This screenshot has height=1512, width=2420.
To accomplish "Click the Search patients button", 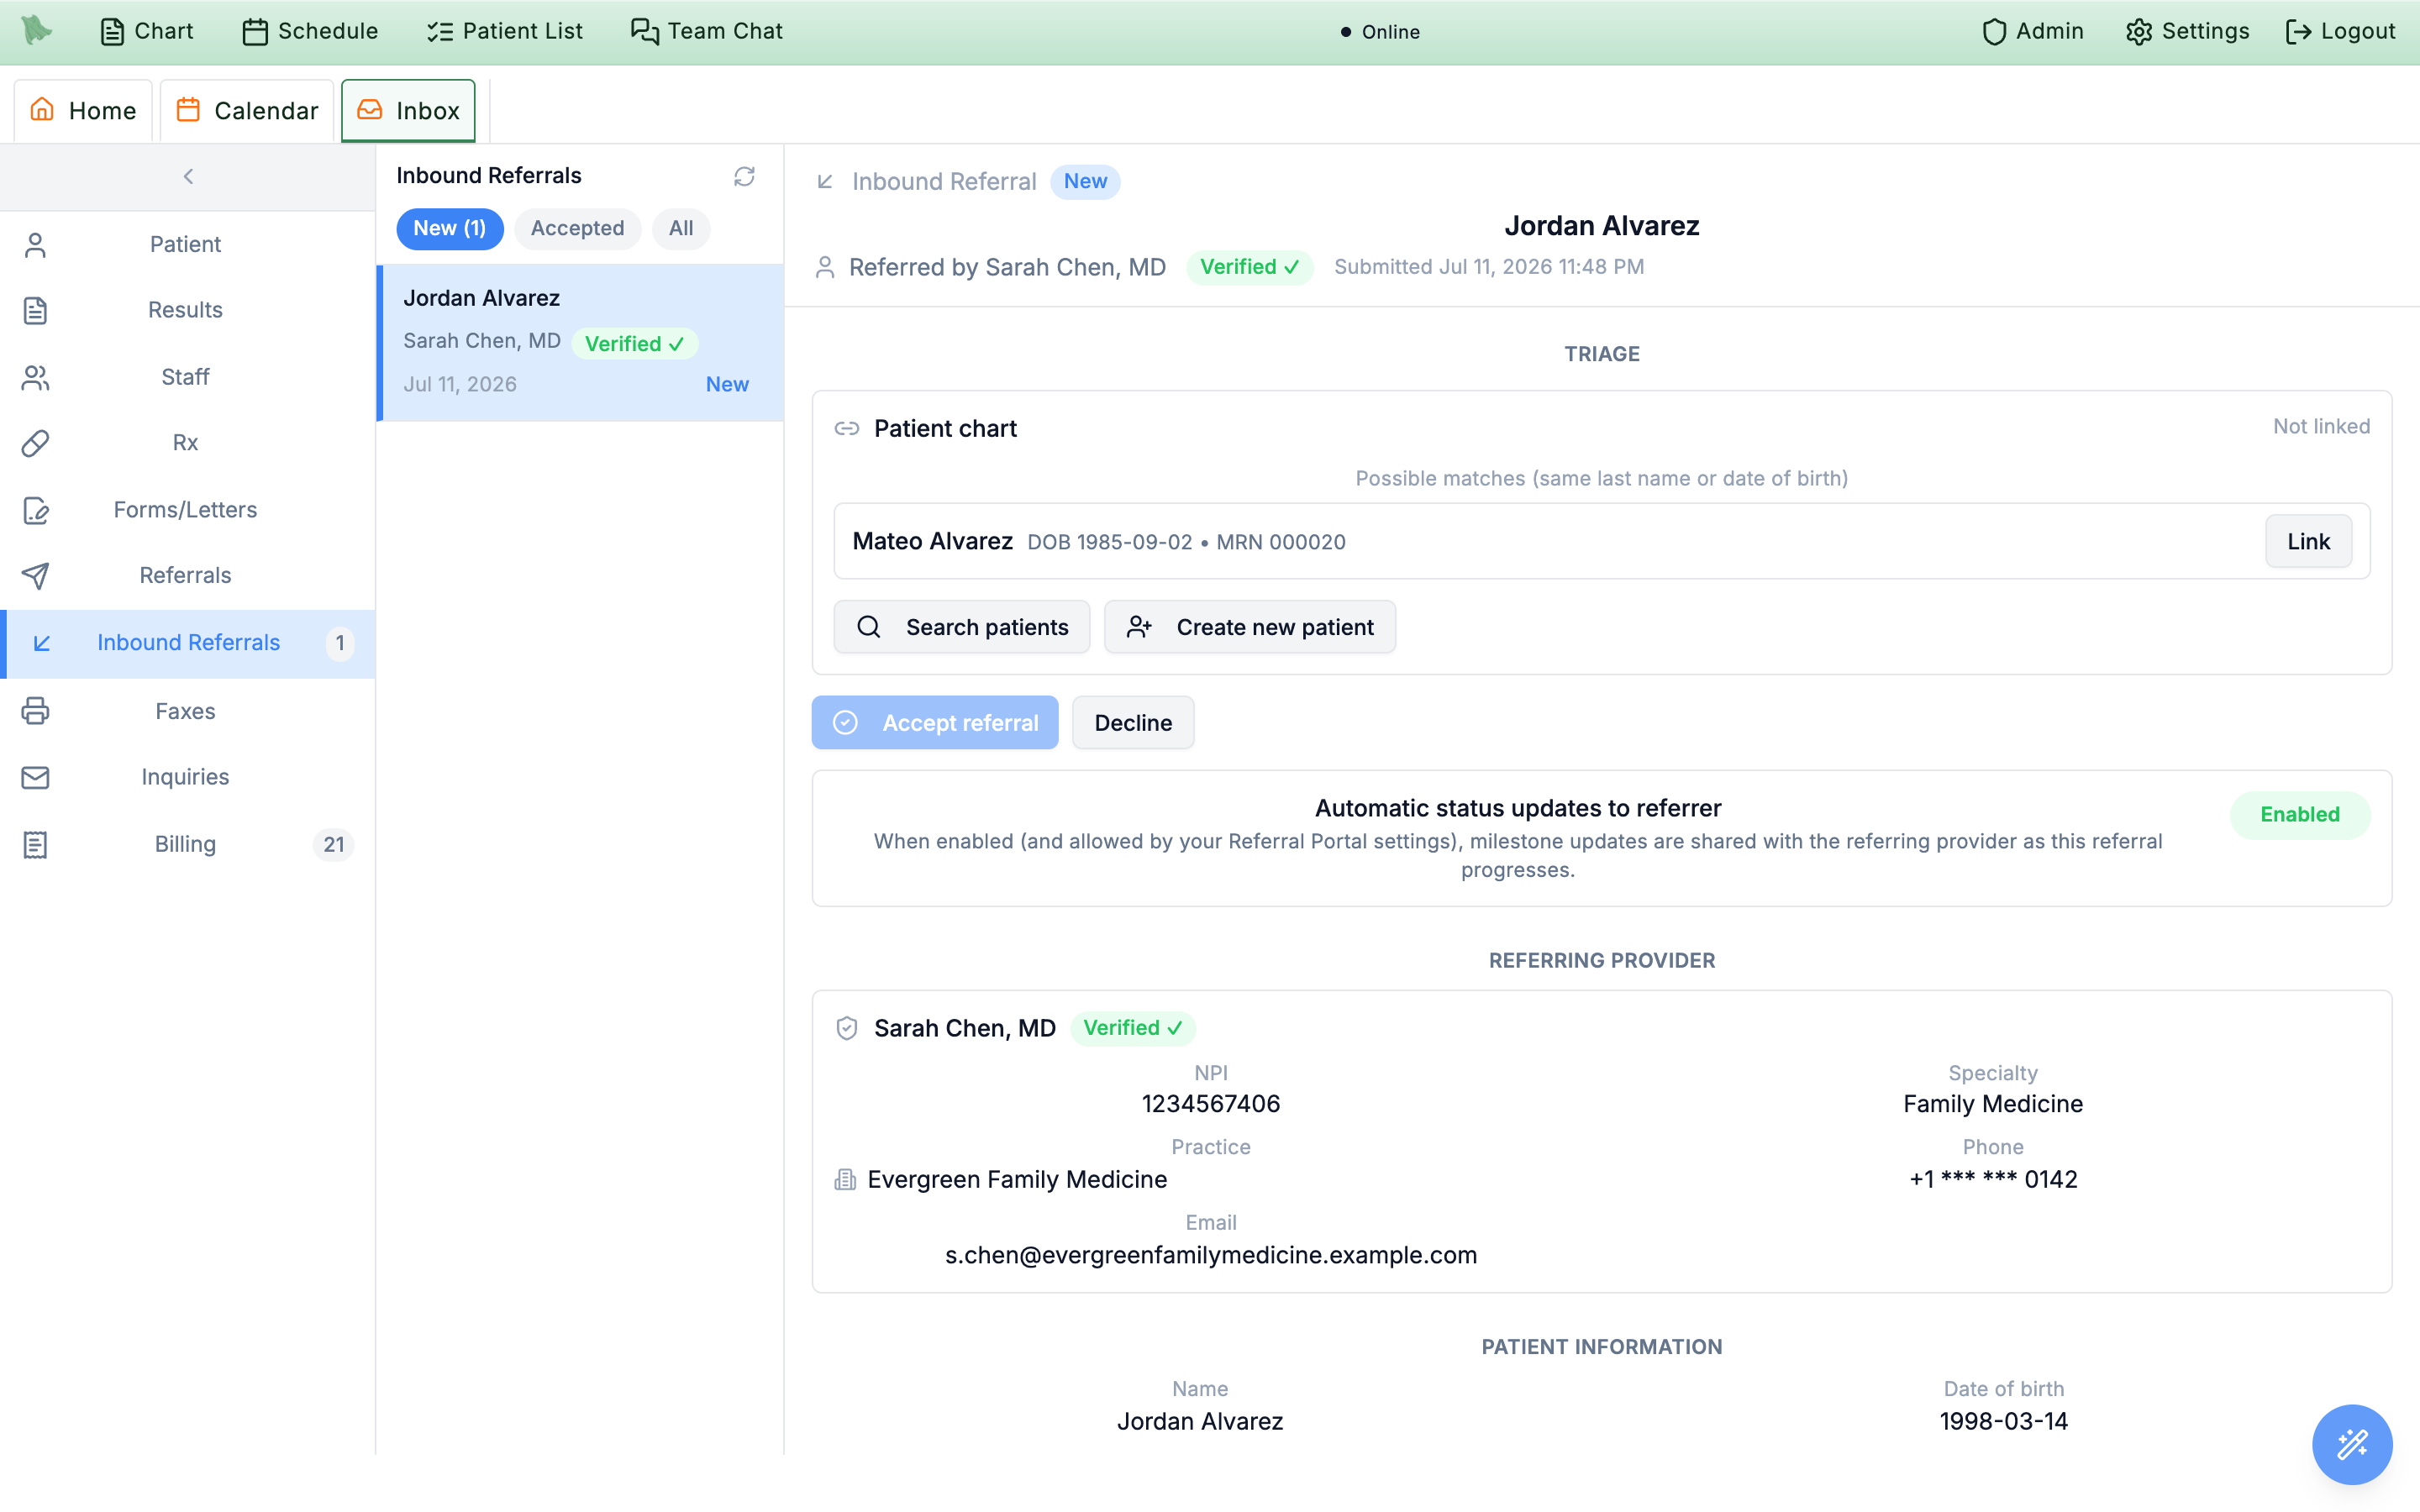I will tap(962, 628).
